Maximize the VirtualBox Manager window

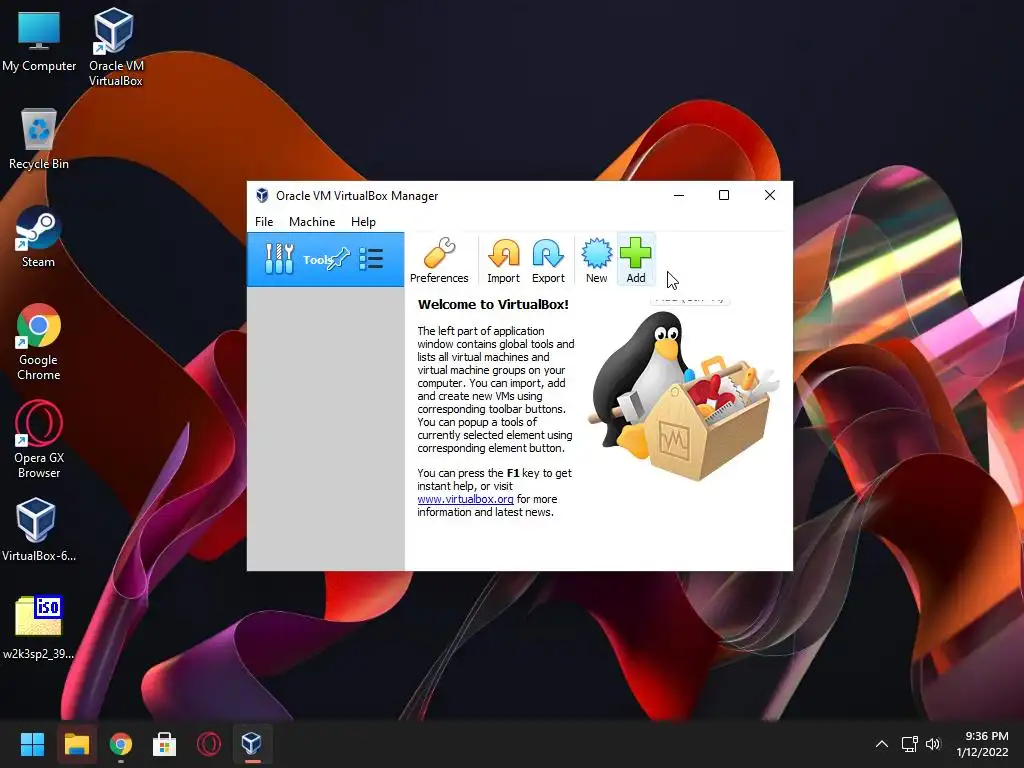tap(724, 195)
